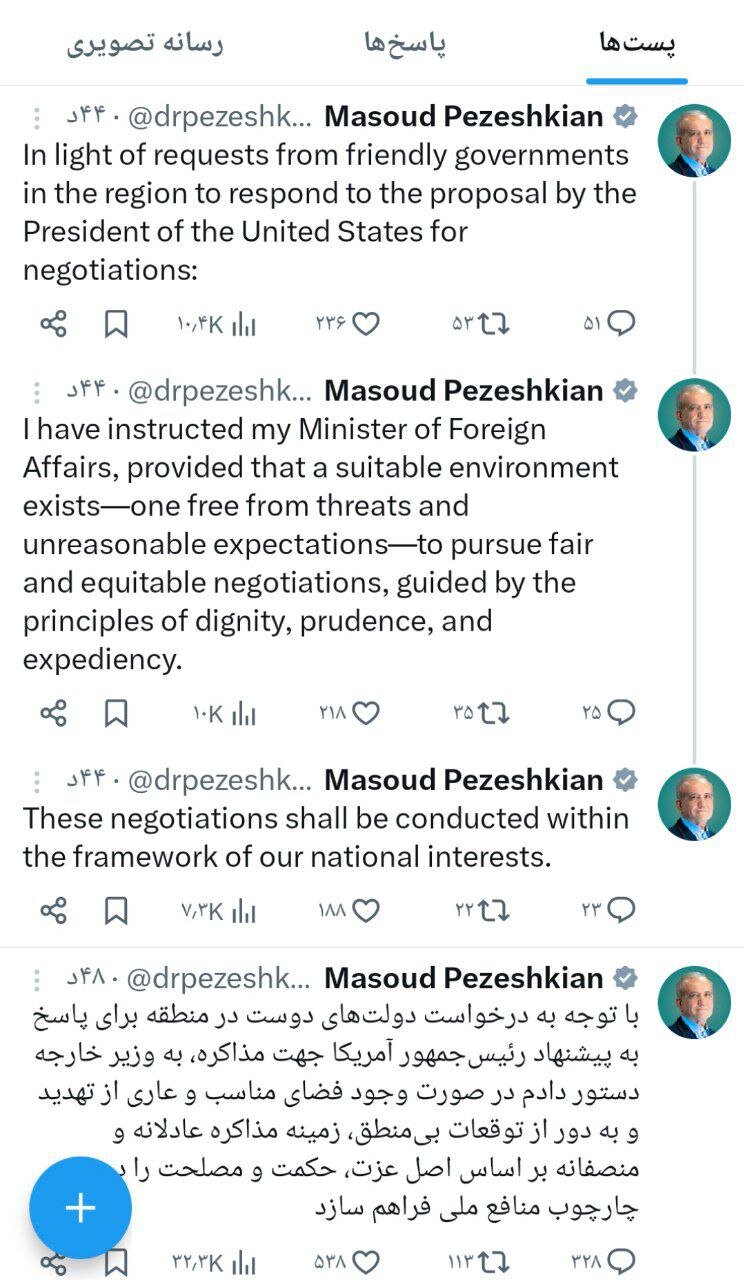Open more options for 'In light of requests' post

coord(37,118)
